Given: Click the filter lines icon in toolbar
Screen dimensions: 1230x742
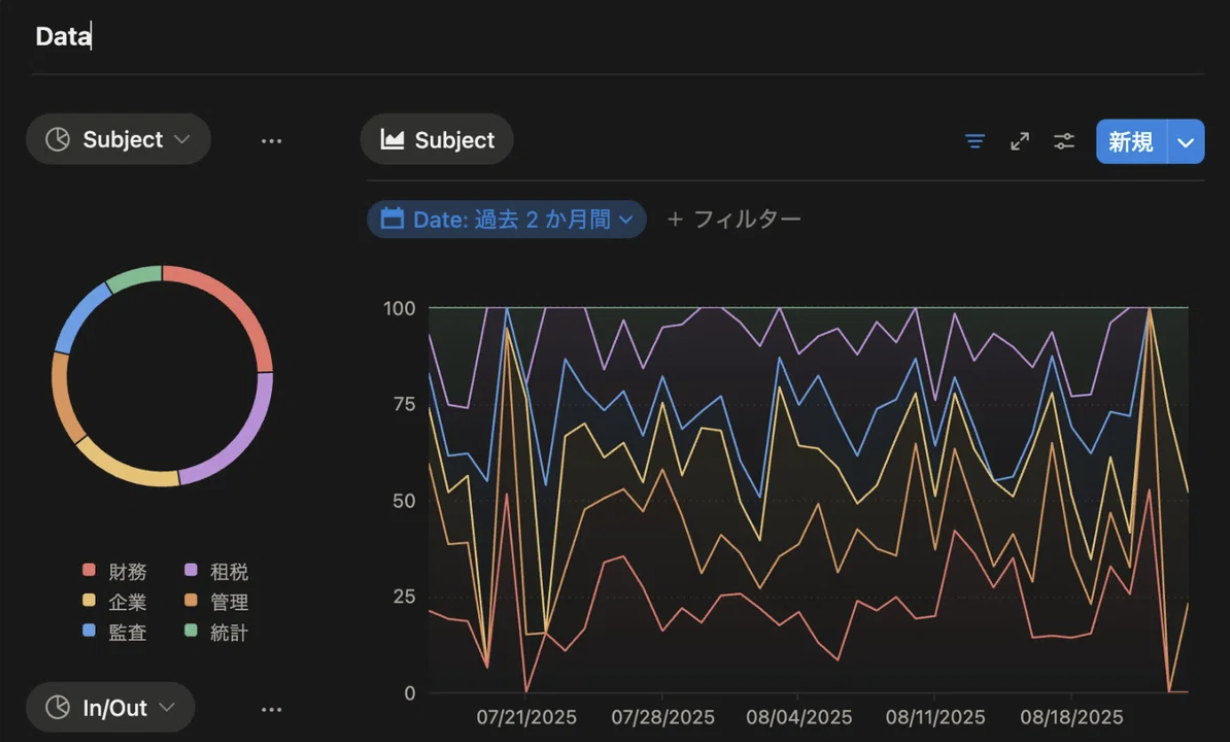Looking at the screenshot, I should (975, 141).
